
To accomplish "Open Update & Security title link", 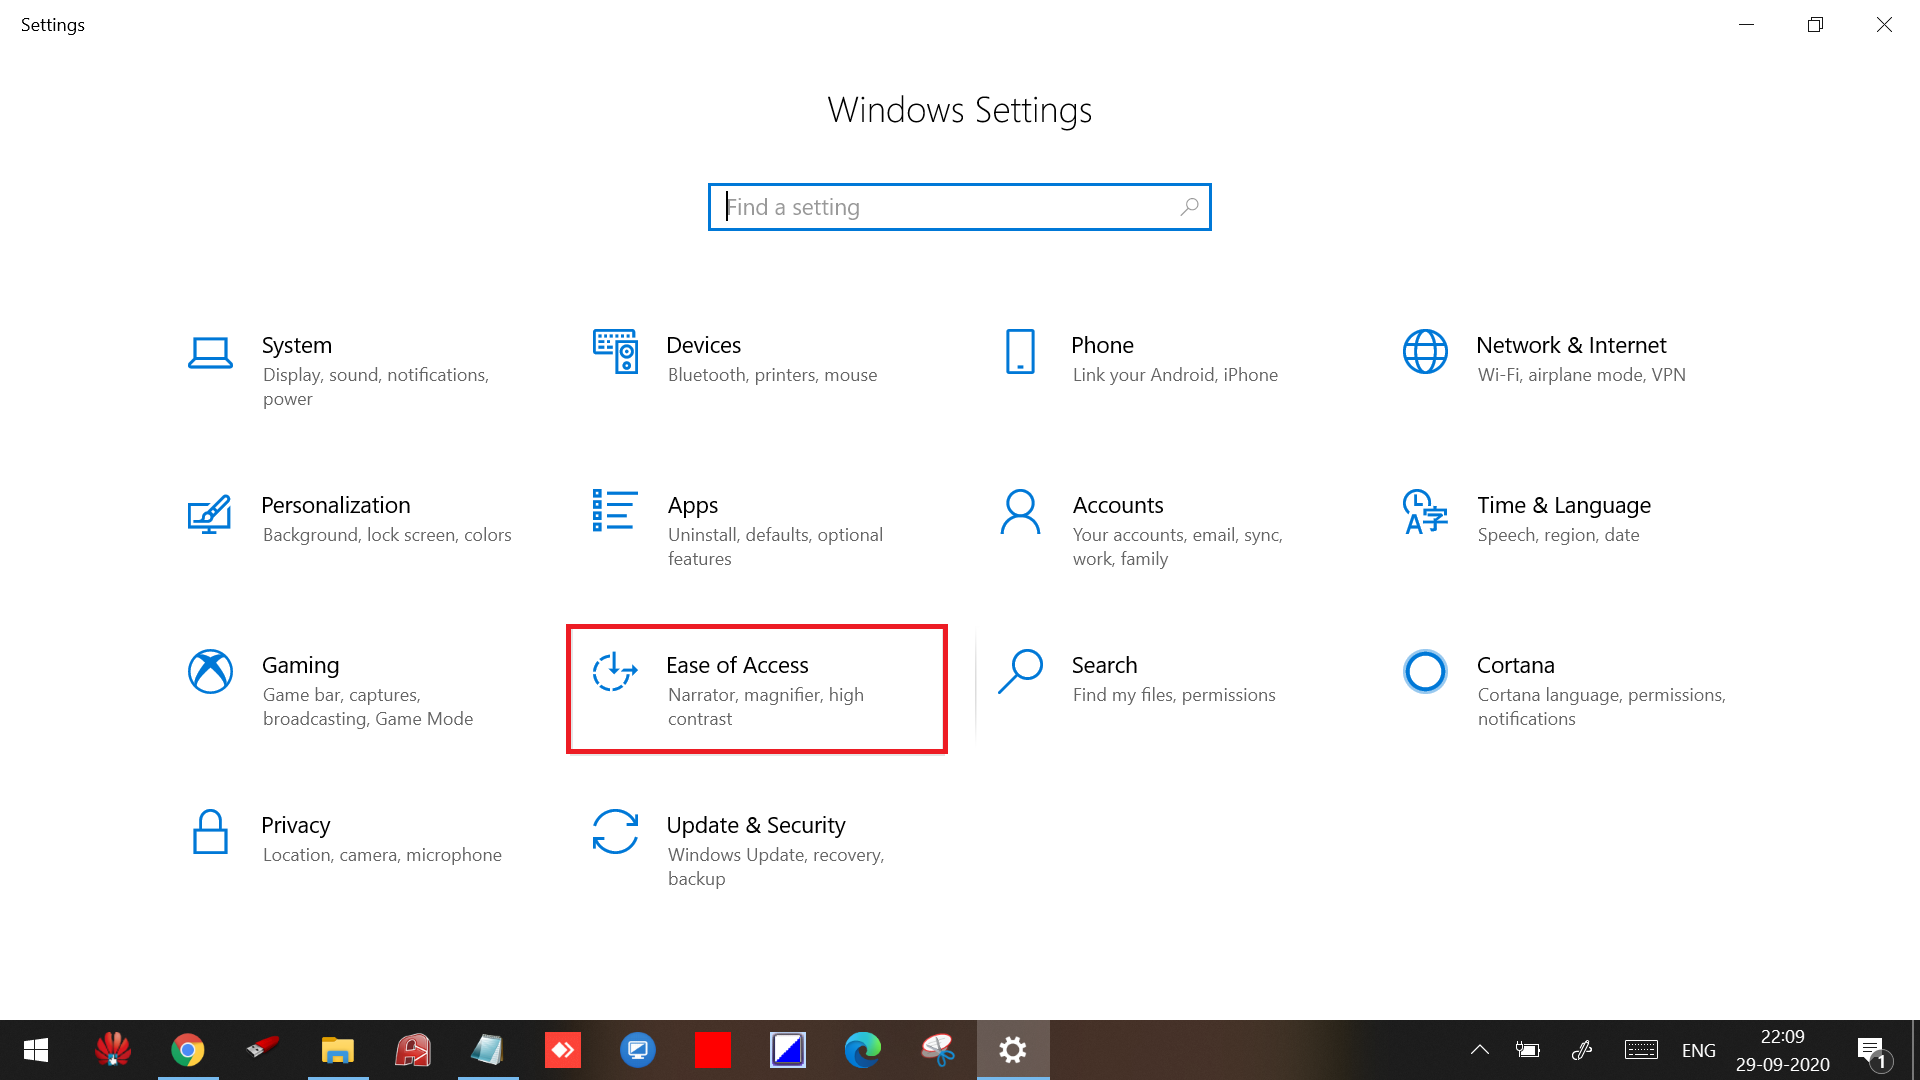I will pos(756,825).
